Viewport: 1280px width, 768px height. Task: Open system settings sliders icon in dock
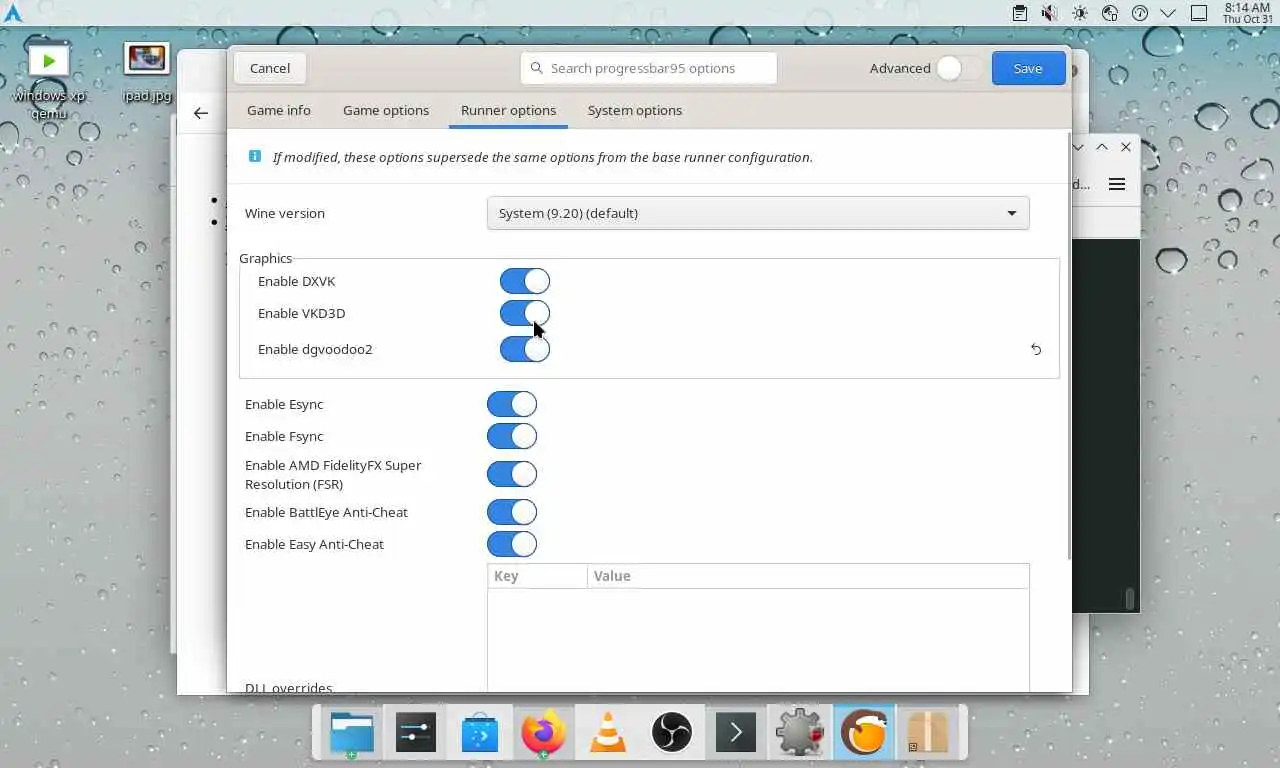click(x=416, y=733)
